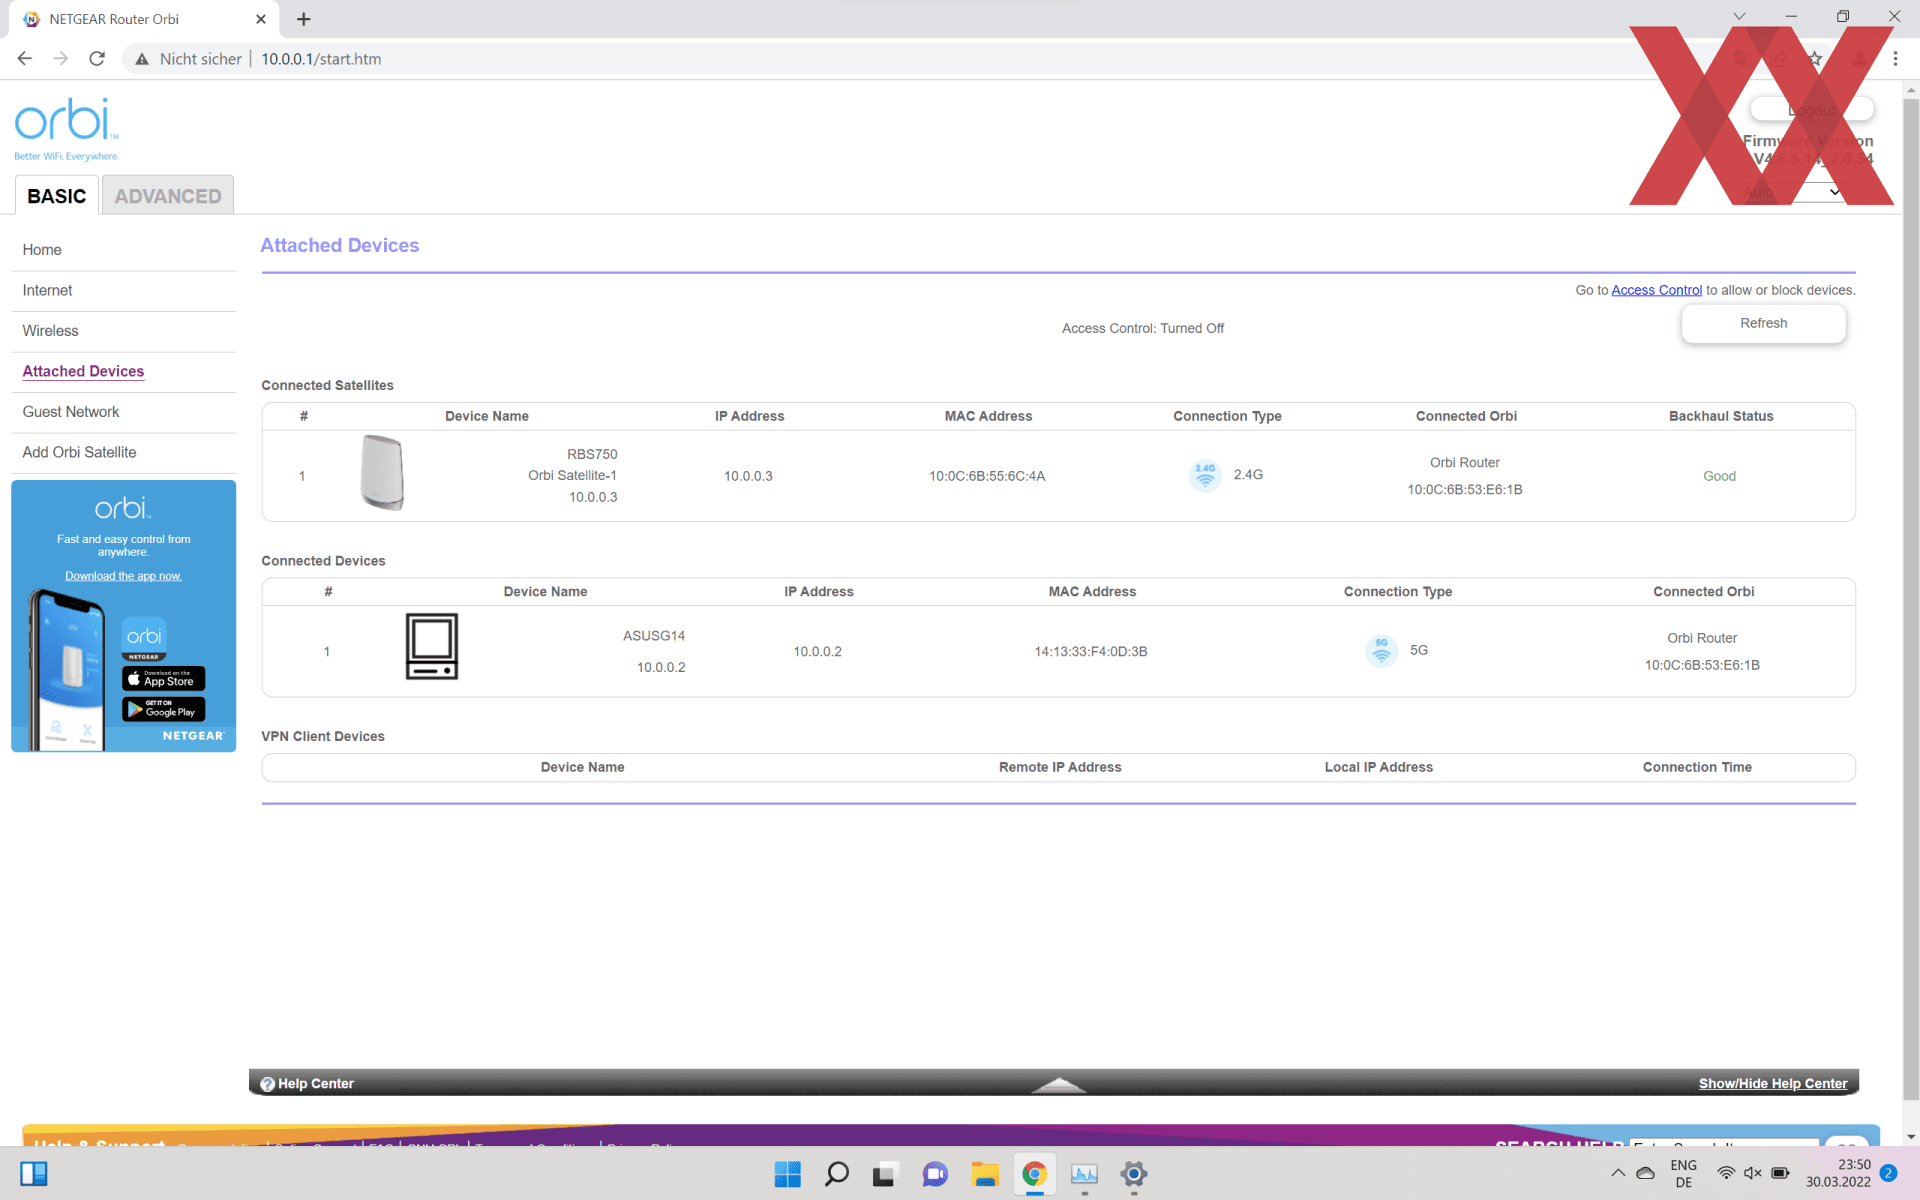This screenshot has width=1920, height=1200.
Task: Open Add Orbi Satellite in sidebar
Action: (79, 452)
